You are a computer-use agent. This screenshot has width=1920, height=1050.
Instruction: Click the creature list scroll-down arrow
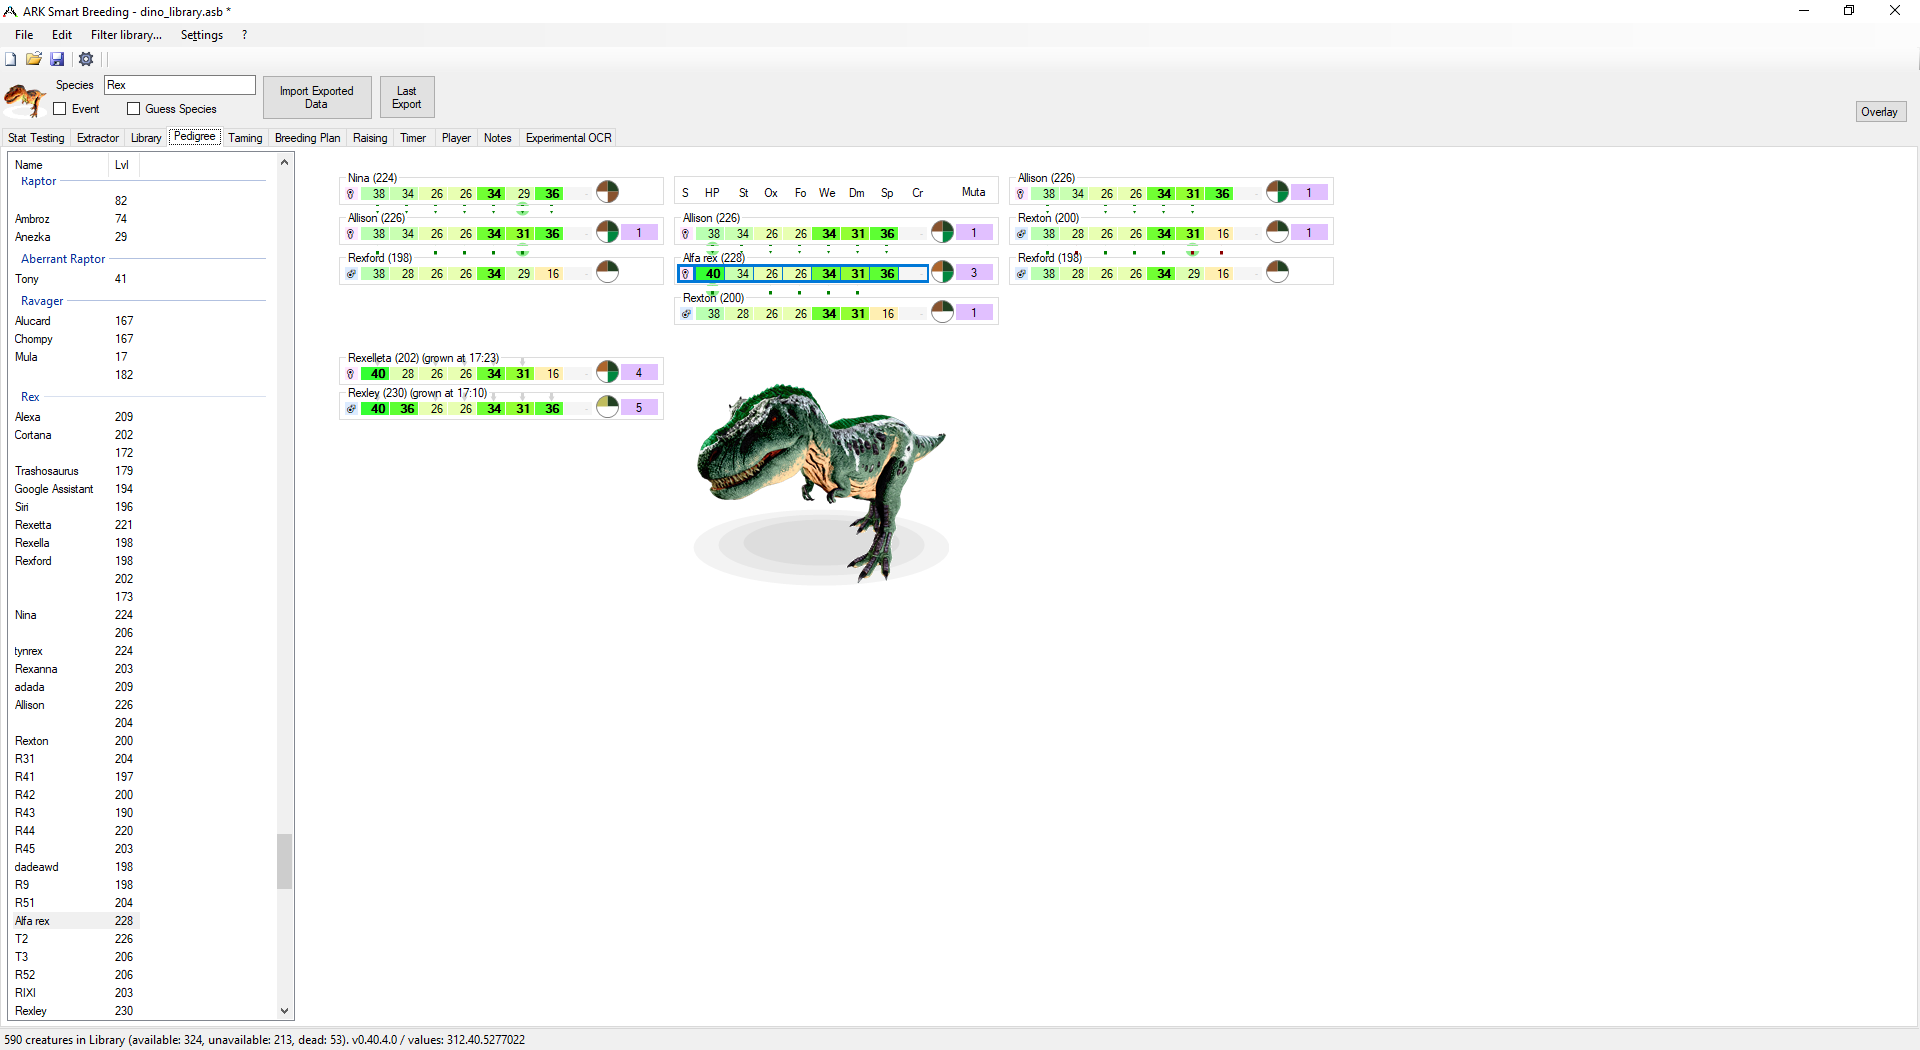pos(285,1011)
